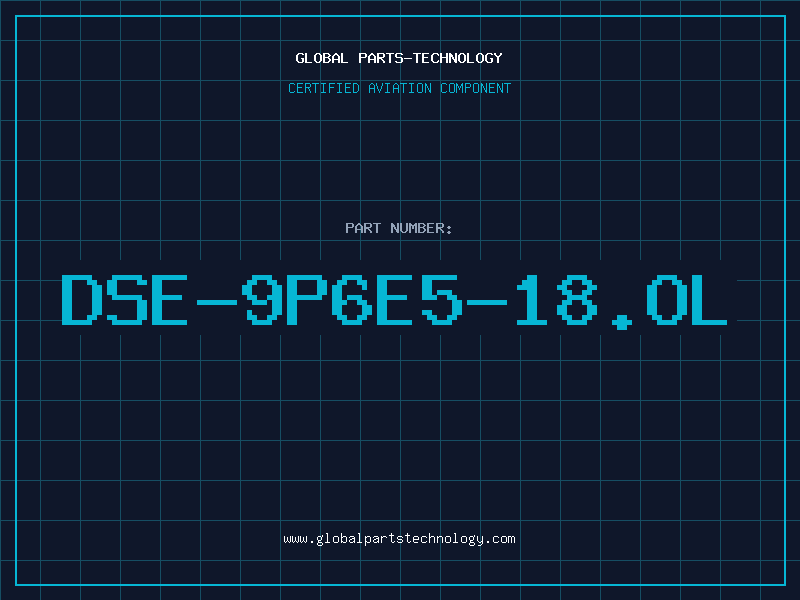
Task: Click the DSE prefix of the part number
Action: 124,299
